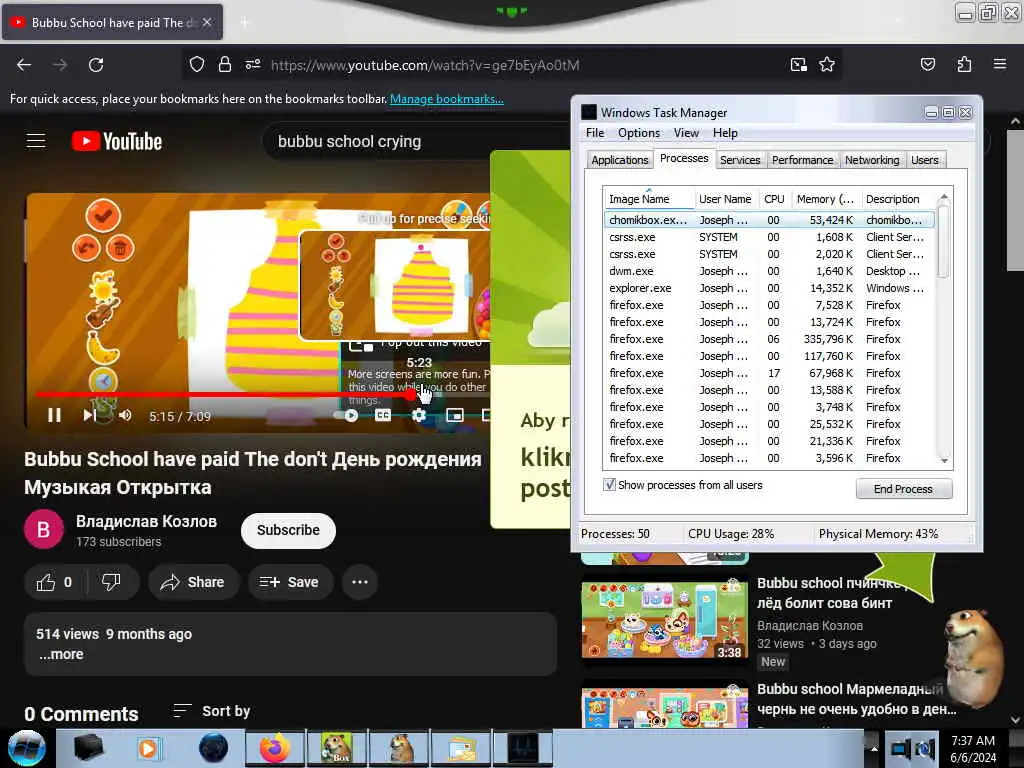The image size is (1024, 768).
Task: Switch to the Applications tab
Action: tap(619, 160)
